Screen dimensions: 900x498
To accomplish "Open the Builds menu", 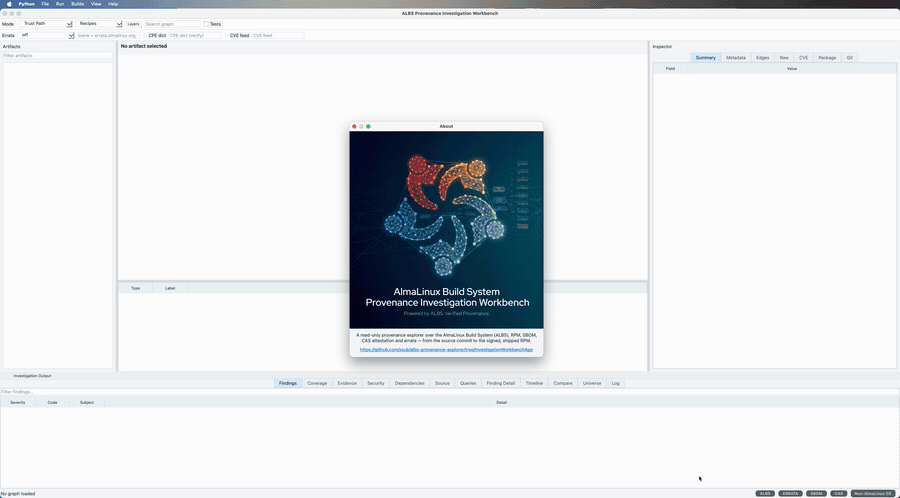I will point(77,3).
